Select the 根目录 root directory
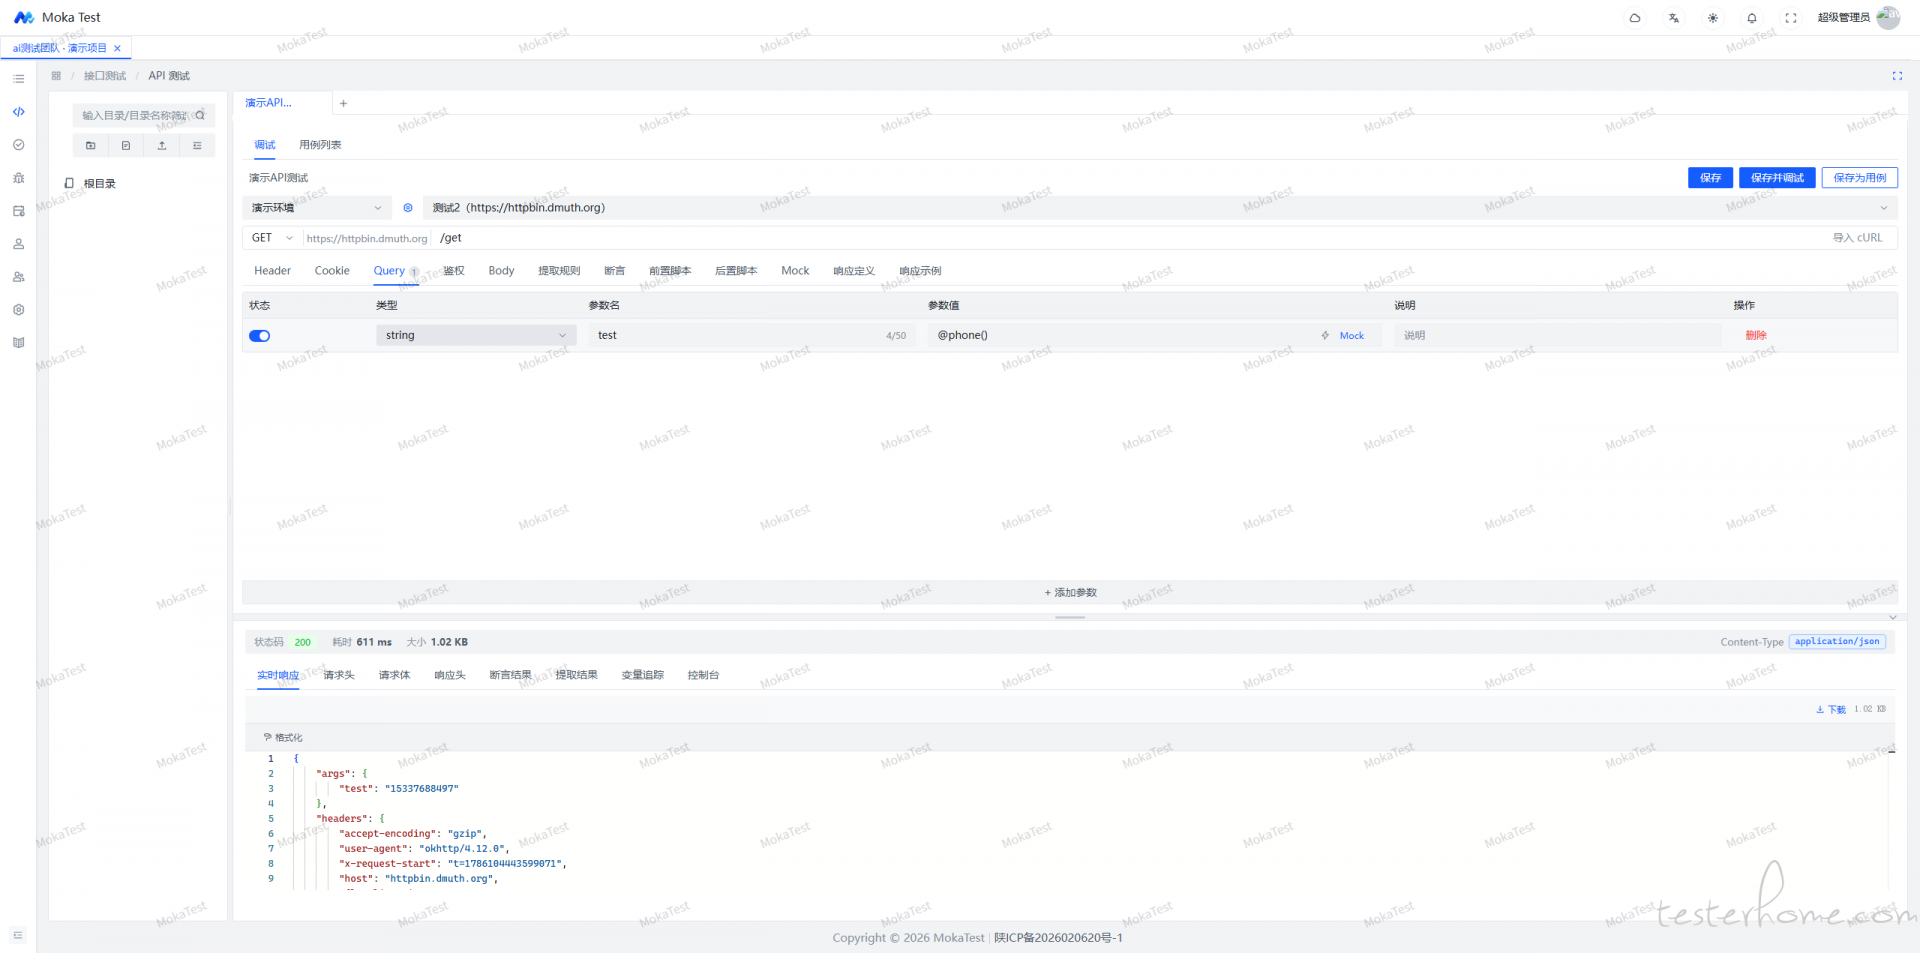 point(99,184)
